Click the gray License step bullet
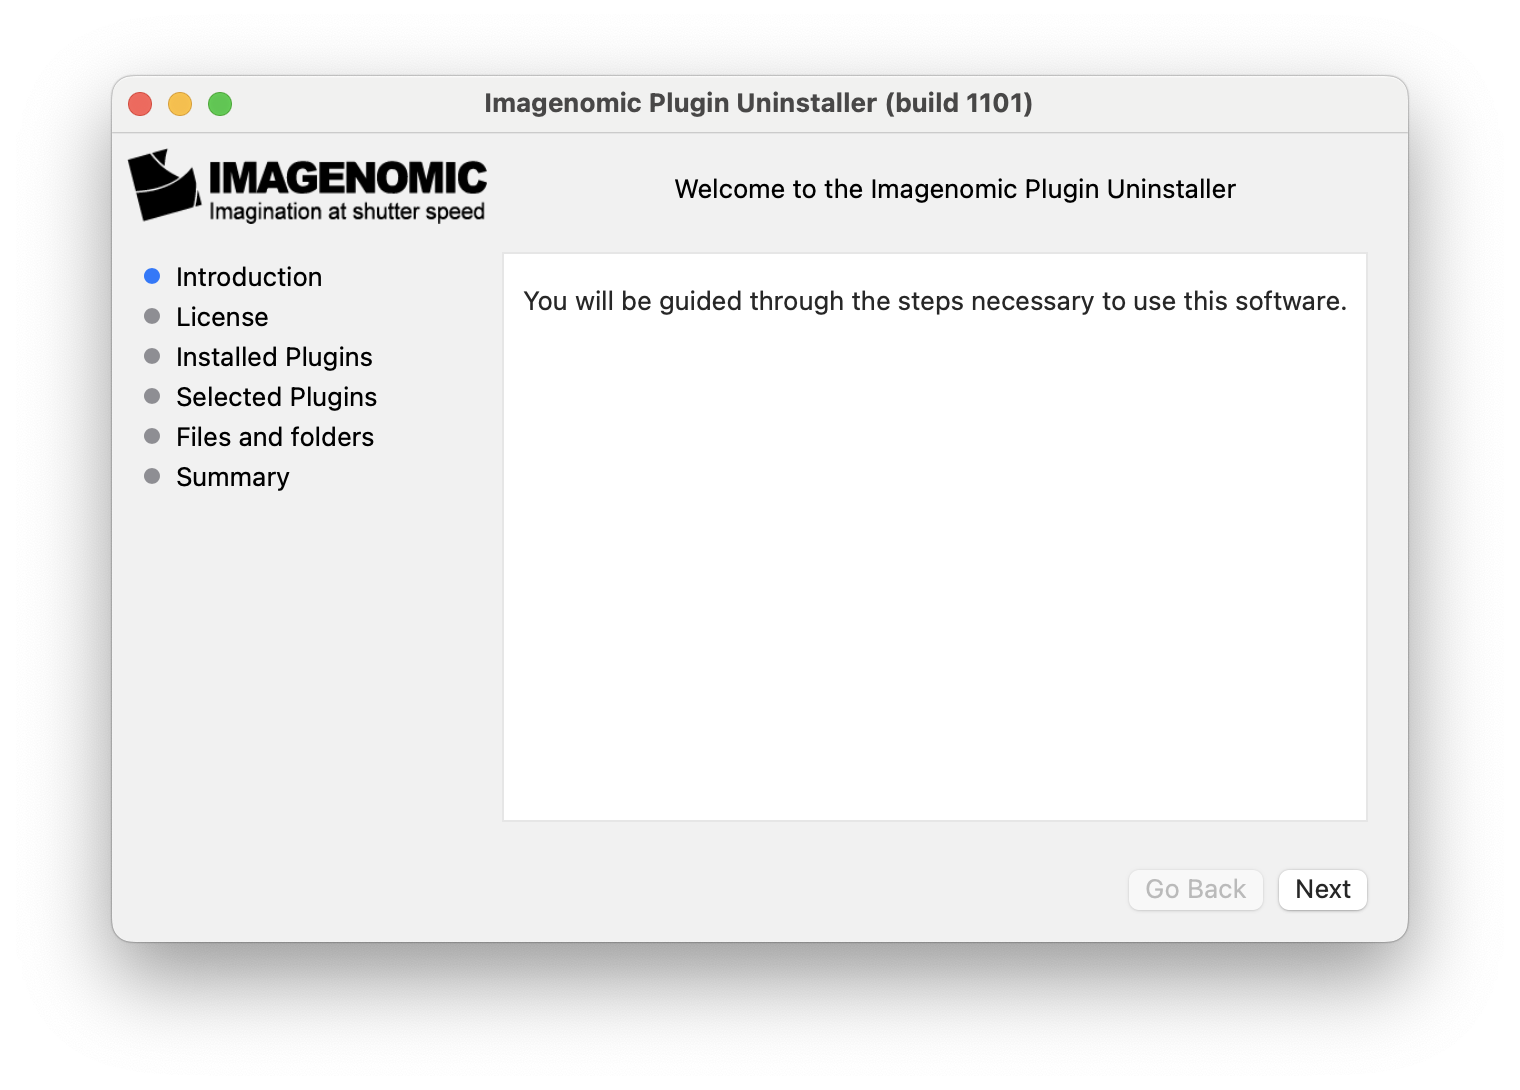Screen dimensions: 1520x1090 pos(152,316)
